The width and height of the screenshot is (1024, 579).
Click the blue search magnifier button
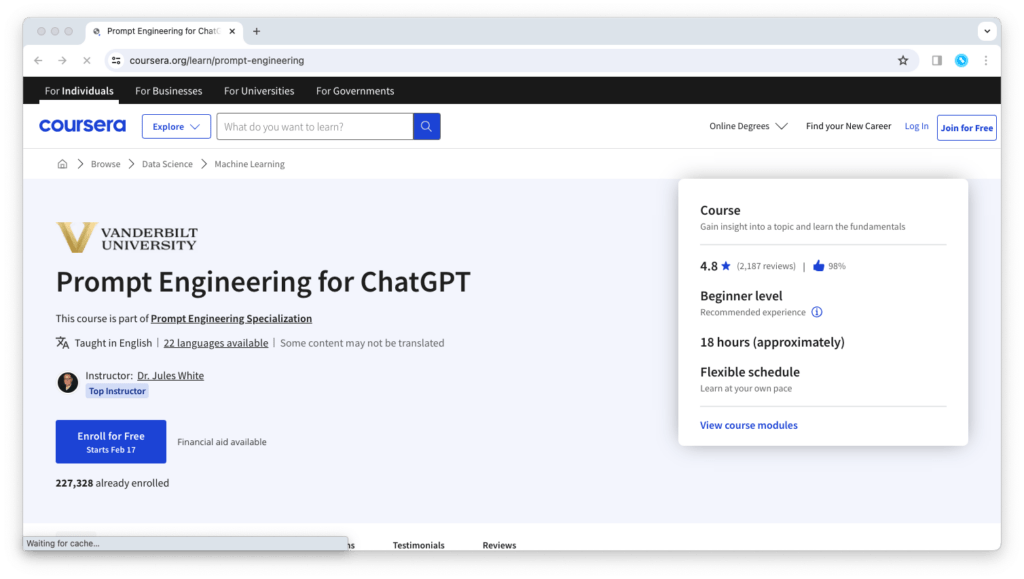(426, 126)
